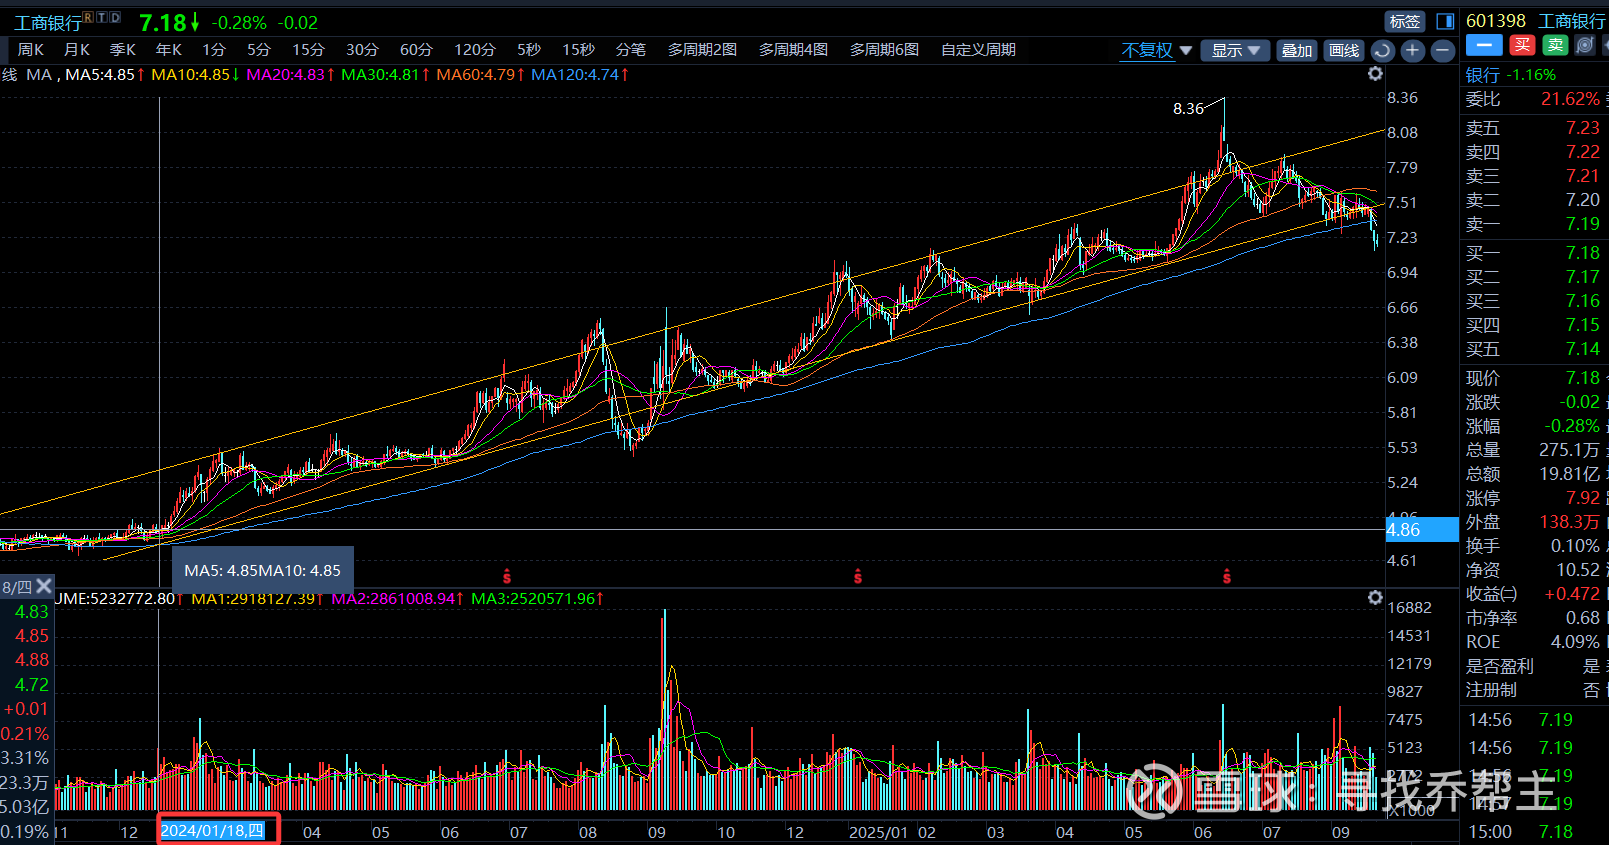The height and width of the screenshot is (845, 1609).
Task: Select the 120分 period tab
Action: tap(475, 50)
